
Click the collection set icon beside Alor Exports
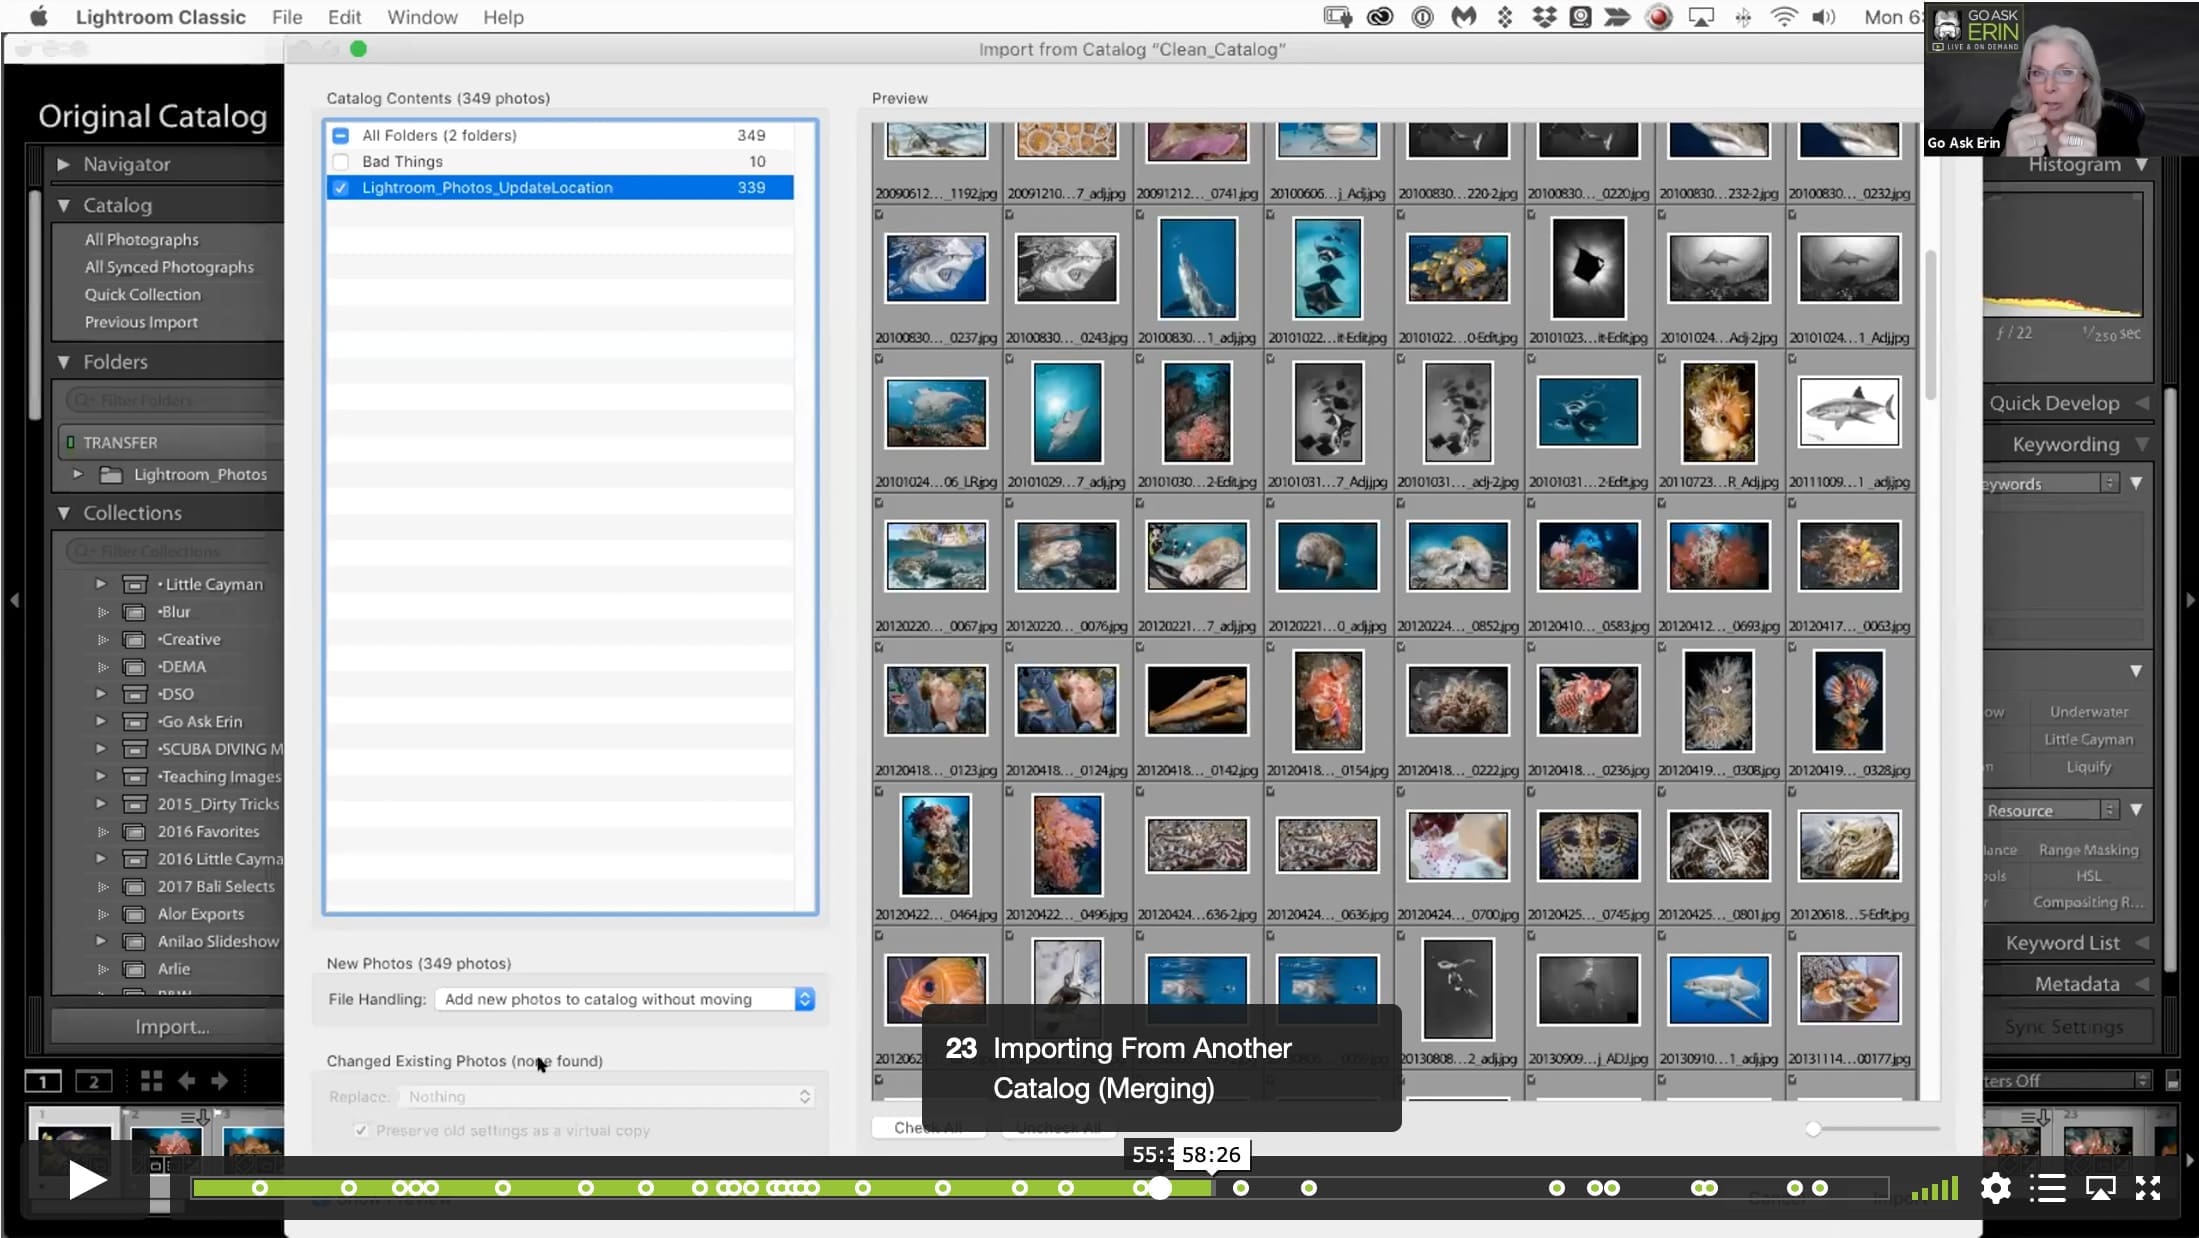135,914
